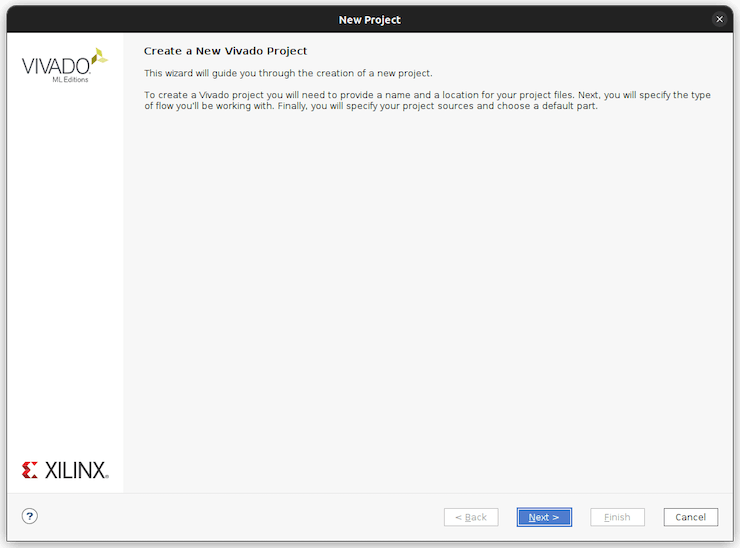Click the Vivado ML Editions logo

[x=65, y=66]
